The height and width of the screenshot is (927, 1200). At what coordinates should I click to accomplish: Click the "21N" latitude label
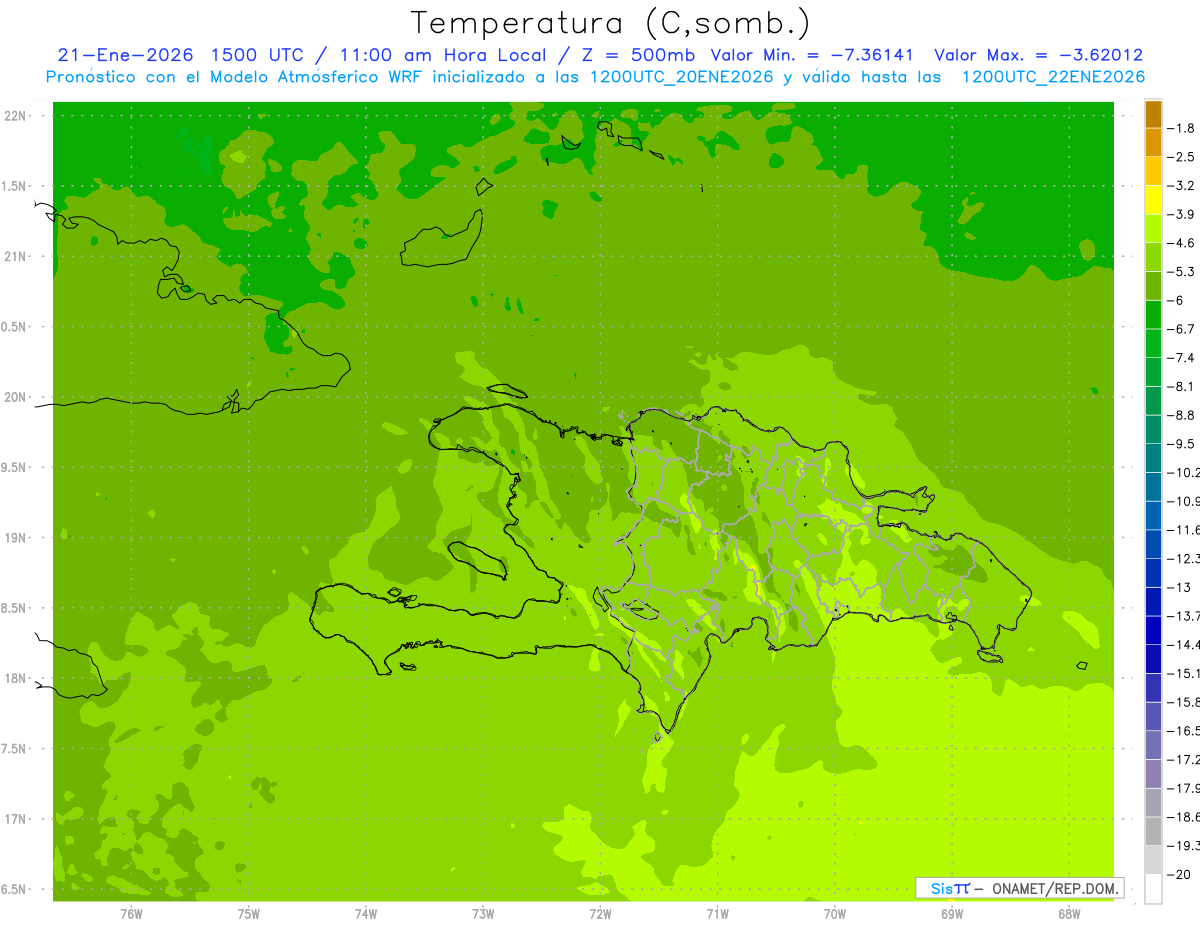click(15, 256)
